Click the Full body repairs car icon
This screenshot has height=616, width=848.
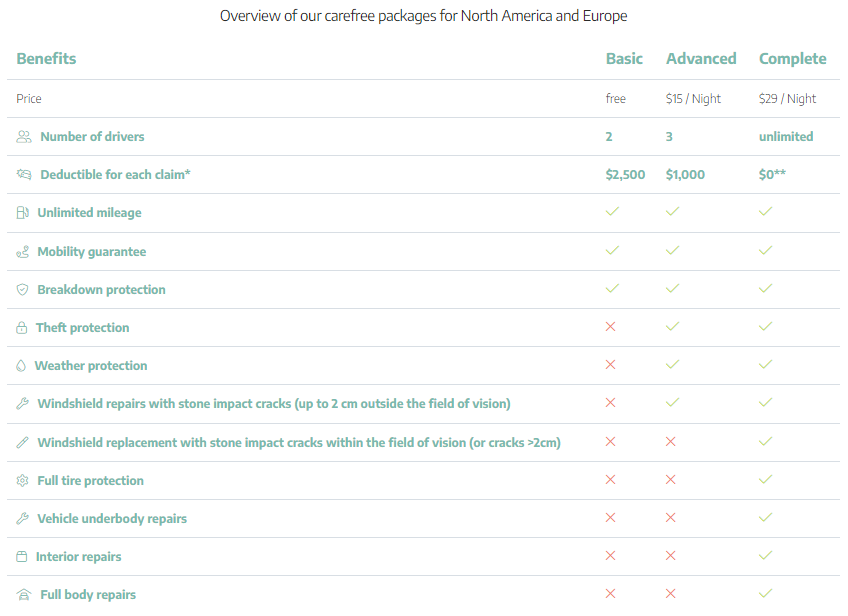click(x=24, y=594)
